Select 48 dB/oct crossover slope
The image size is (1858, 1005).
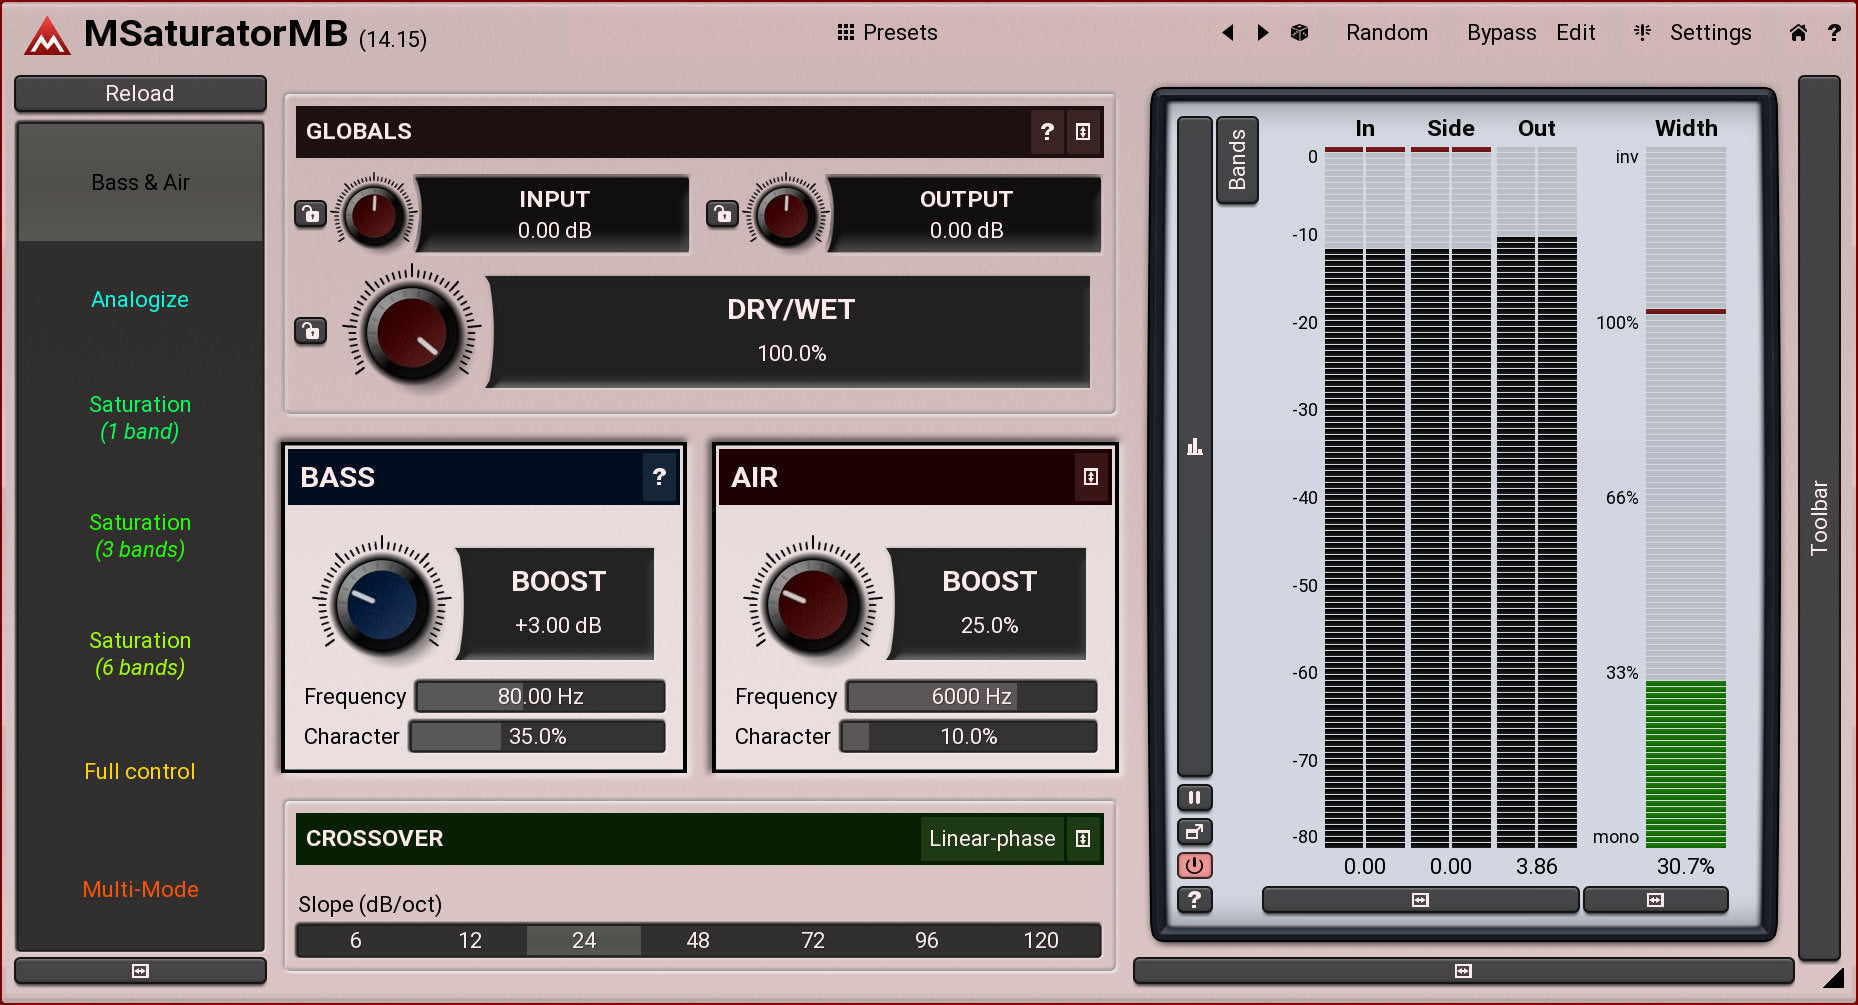coord(698,941)
